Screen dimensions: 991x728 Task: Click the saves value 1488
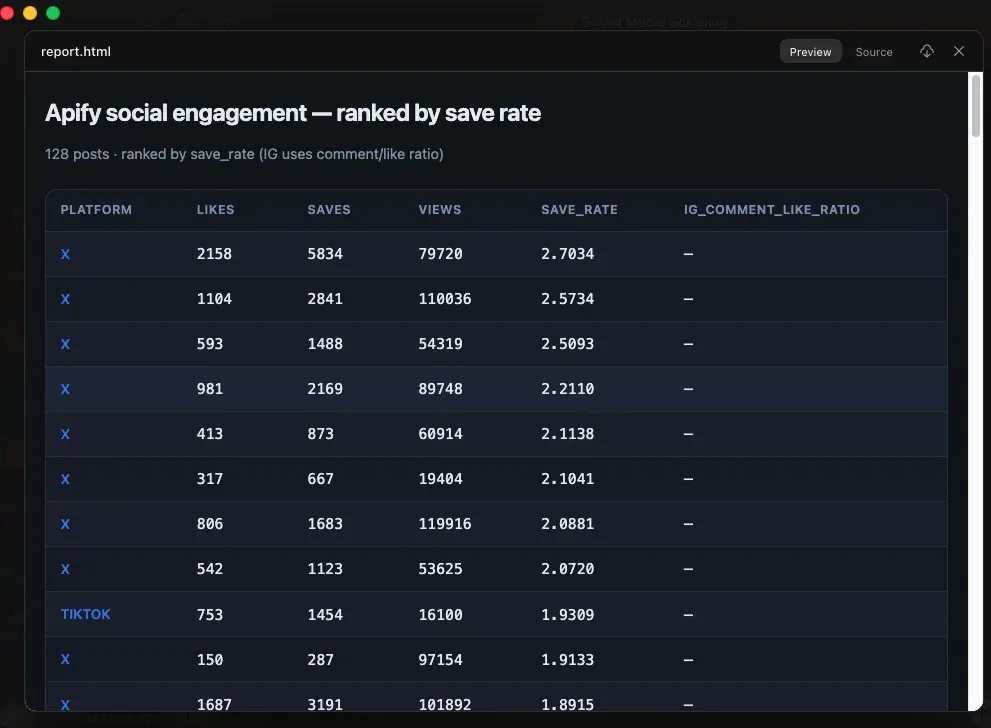tap(325, 344)
